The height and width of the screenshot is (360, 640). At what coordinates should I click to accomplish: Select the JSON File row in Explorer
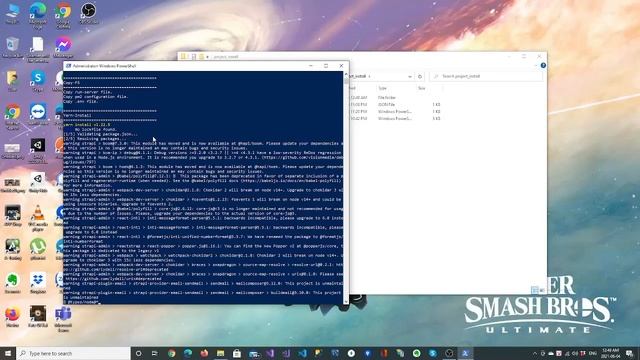[x=395, y=104]
